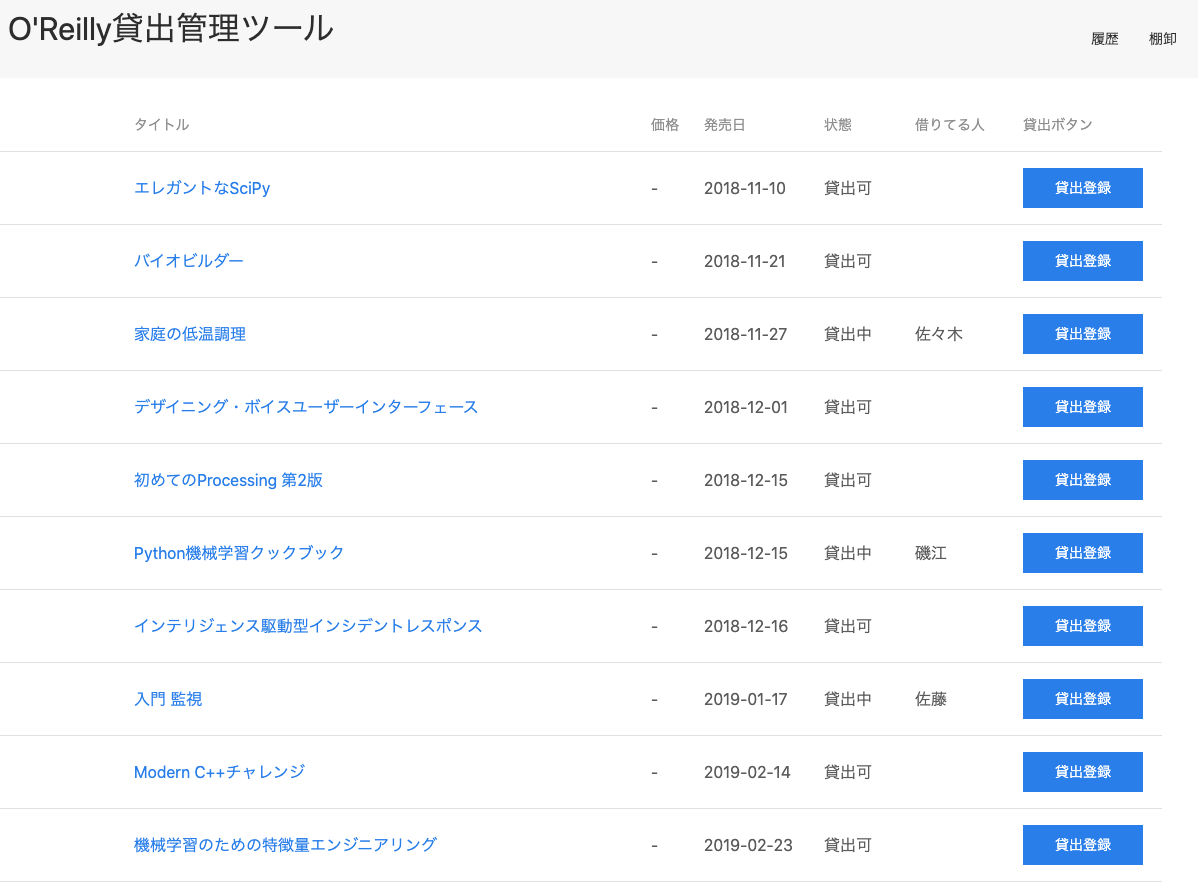The height and width of the screenshot is (891, 1198).
Task: Select the date 2018-11-27
Action: point(746,334)
